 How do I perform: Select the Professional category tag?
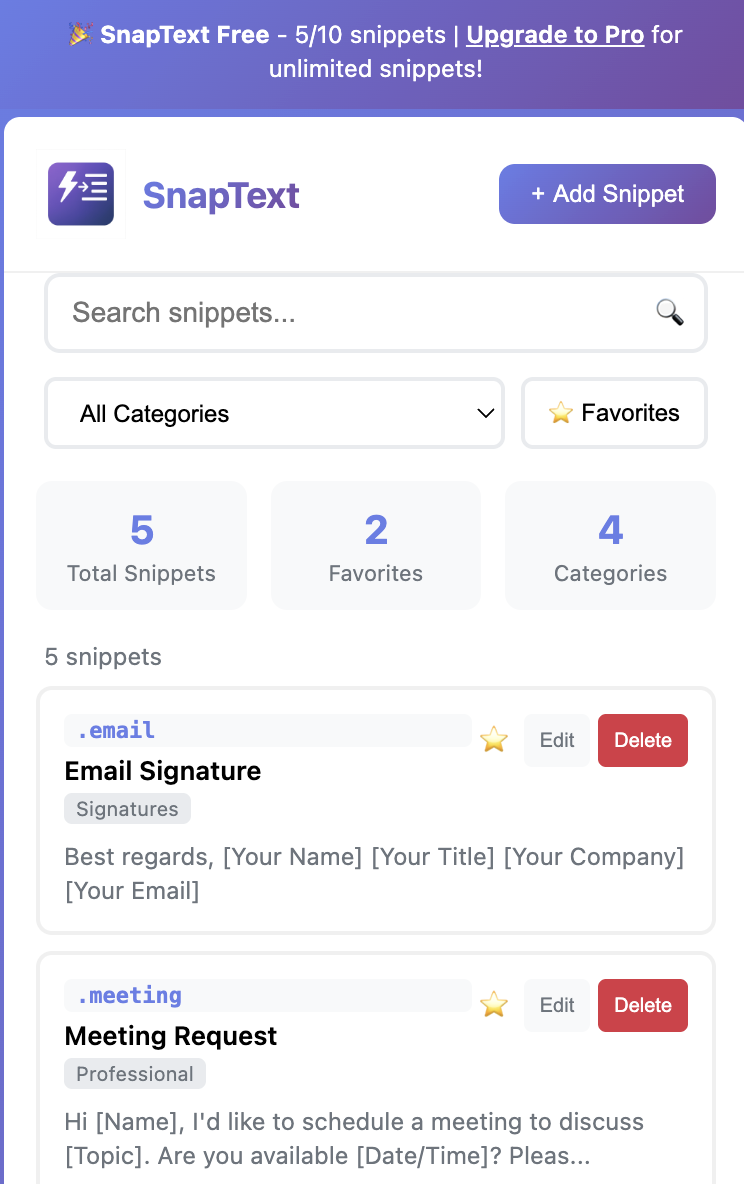pos(134,1074)
